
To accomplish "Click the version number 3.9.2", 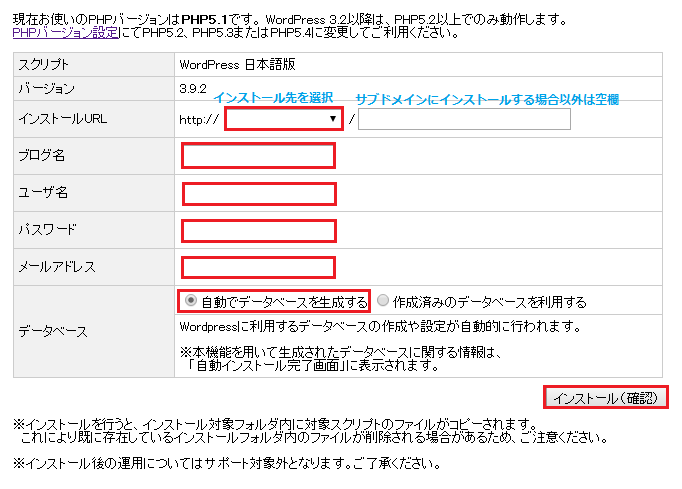I will tap(193, 89).
